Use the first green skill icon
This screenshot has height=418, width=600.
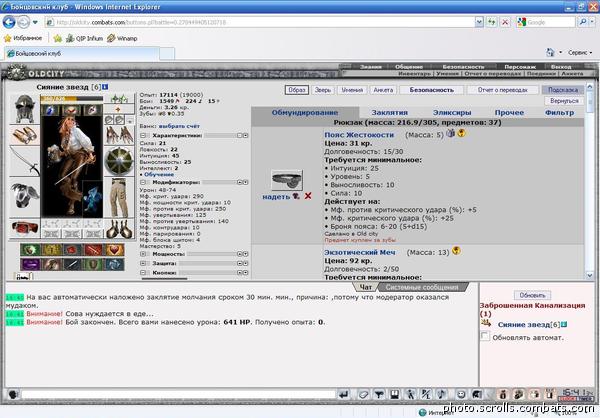(x=30, y=250)
